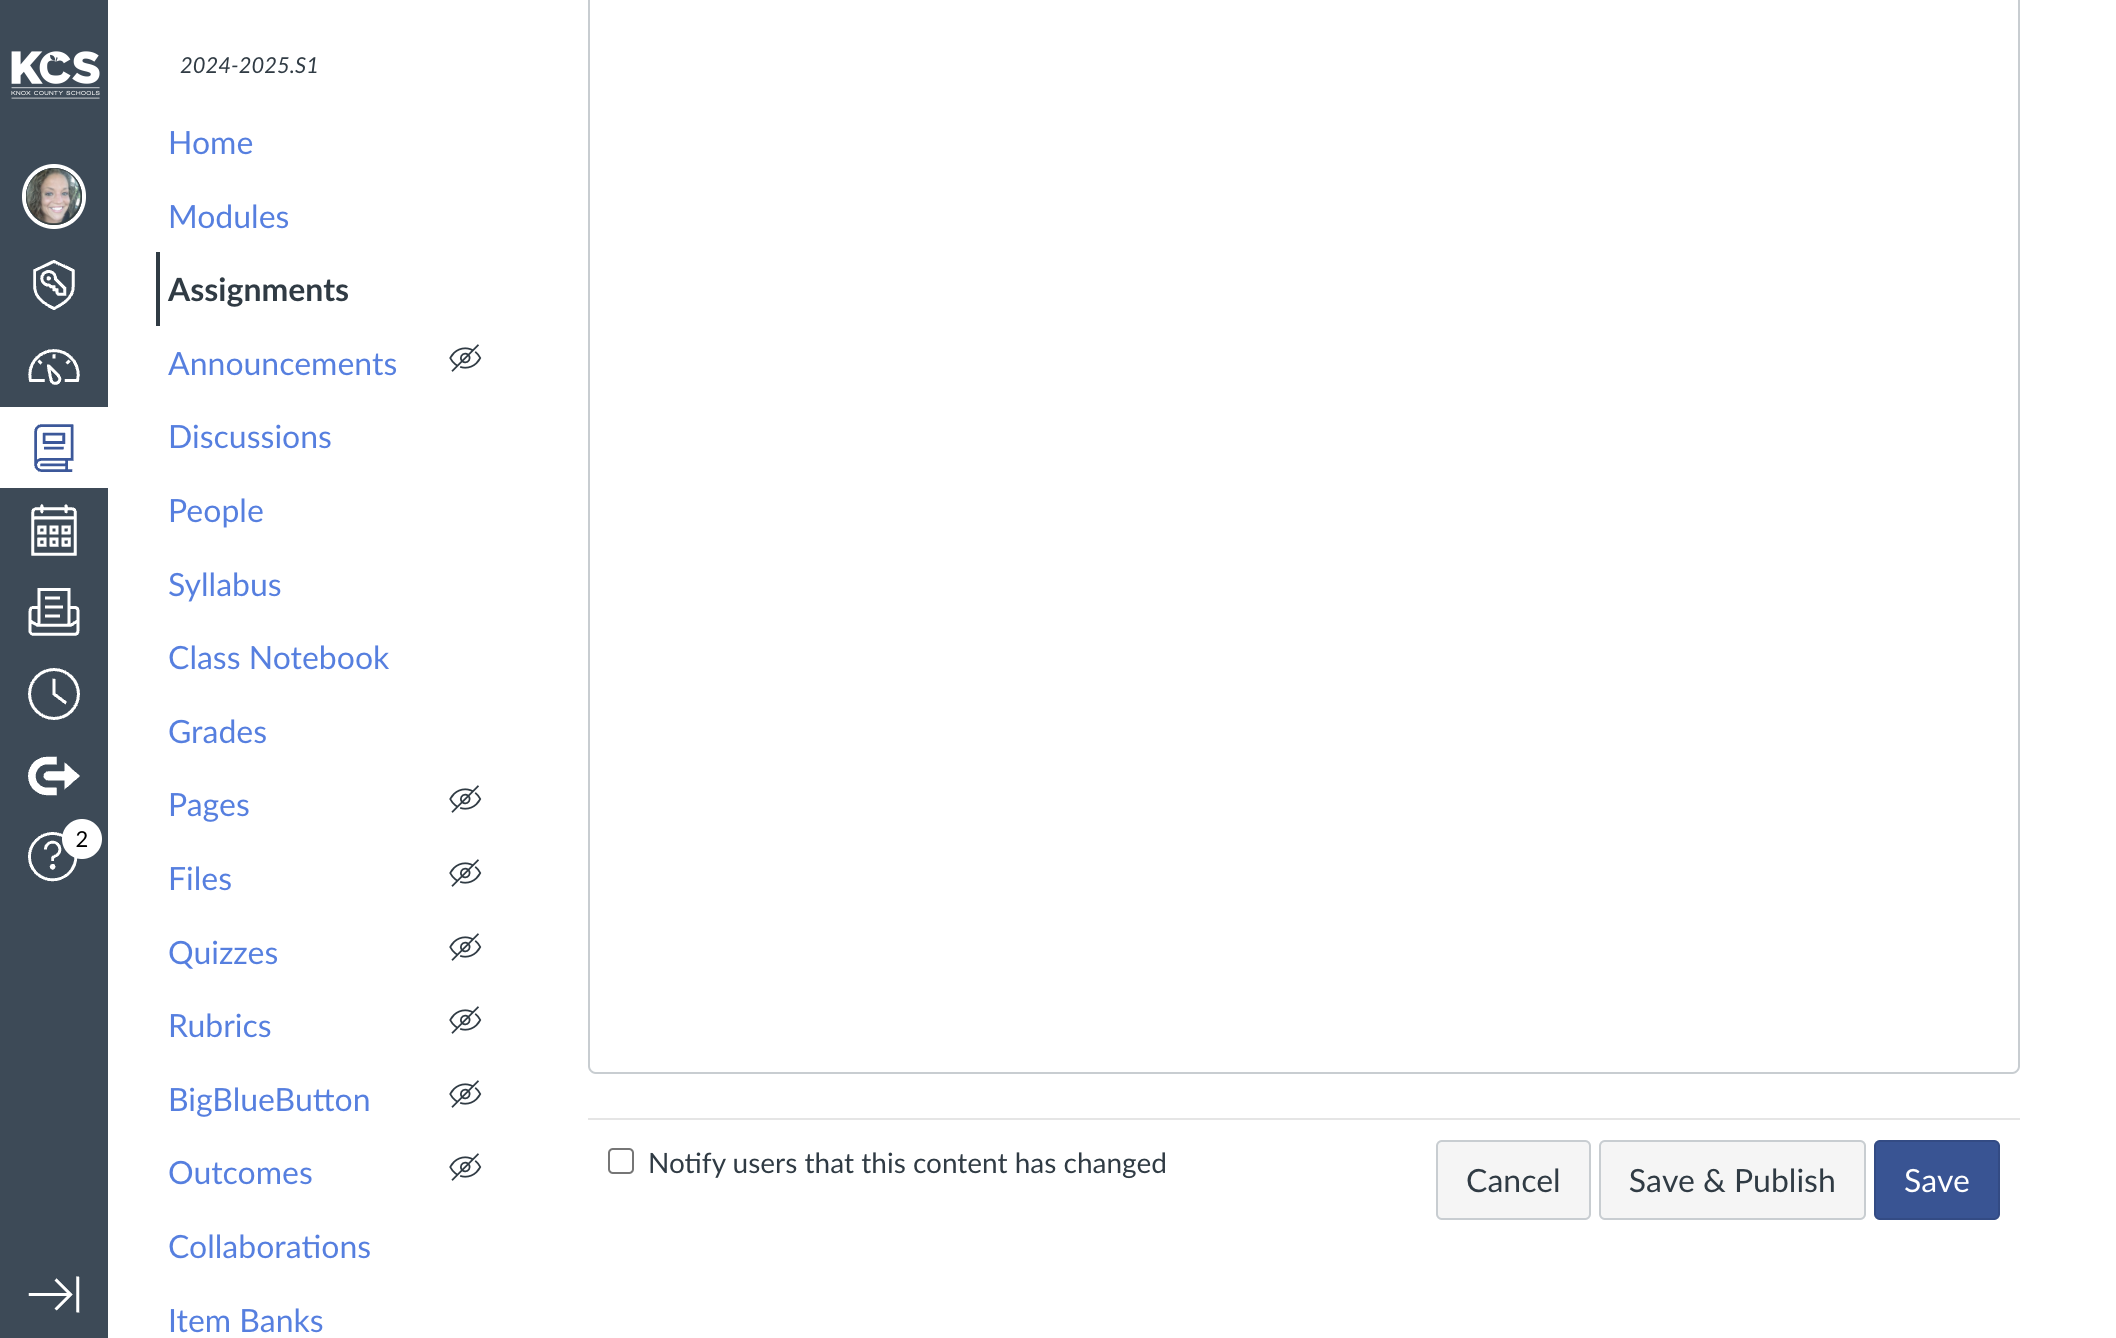This screenshot has height=1338, width=2116.
Task: Open the Courses book icon
Action: (54, 448)
